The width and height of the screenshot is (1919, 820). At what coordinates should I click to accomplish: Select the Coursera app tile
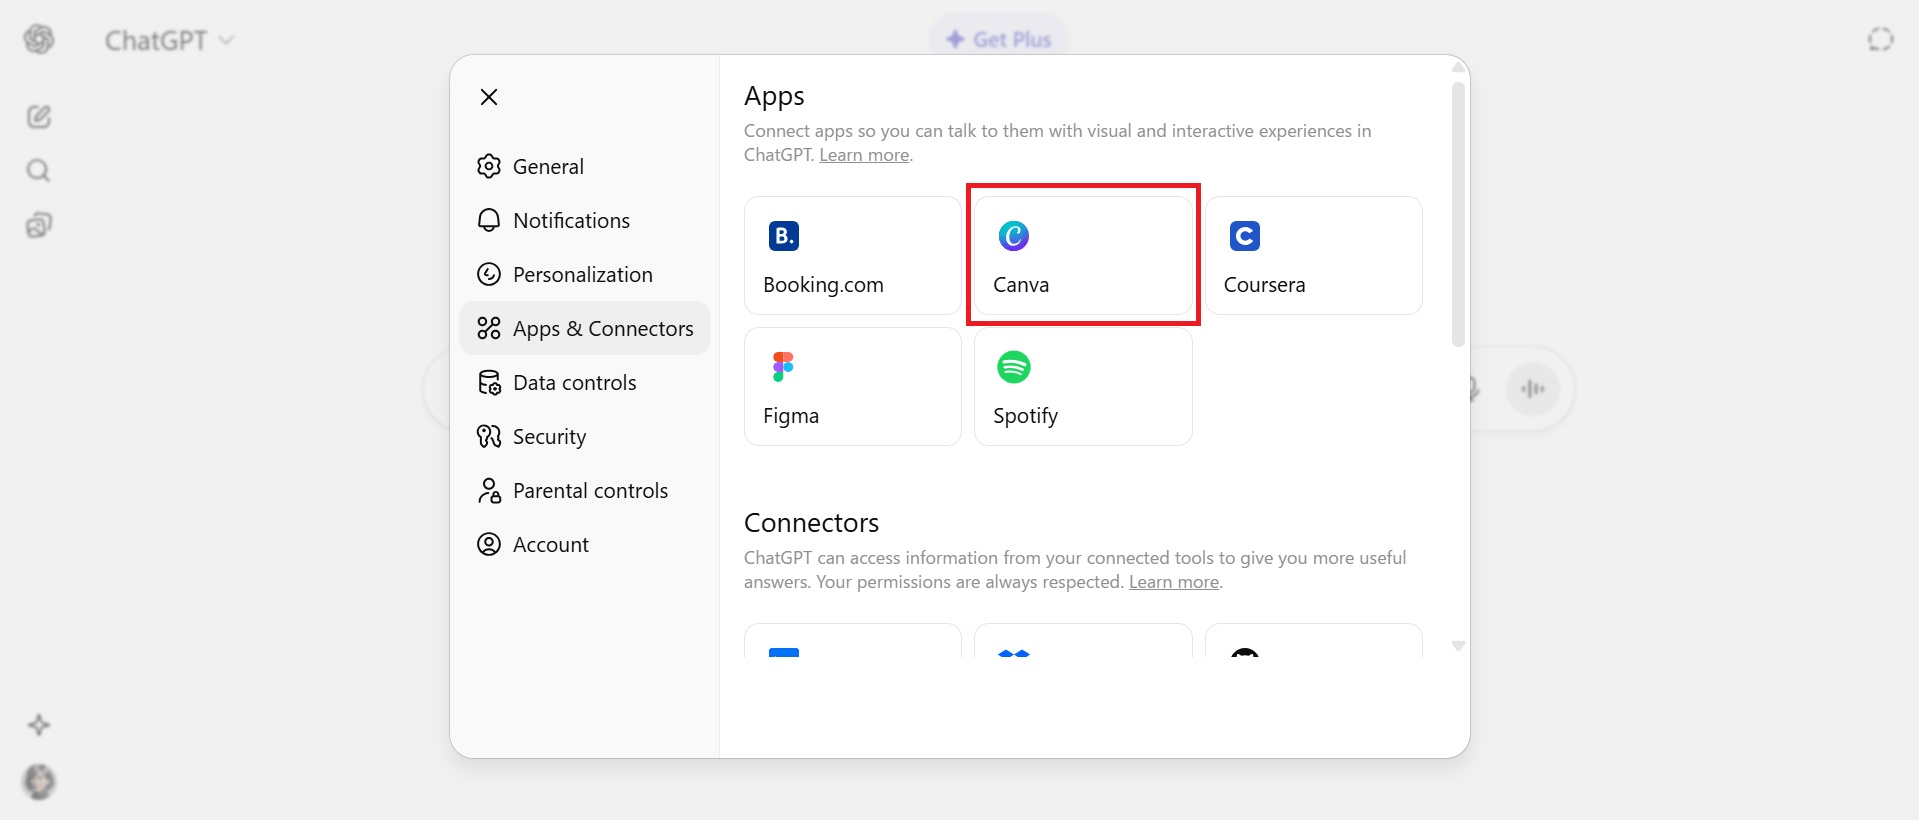pyautogui.click(x=1313, y=255)
